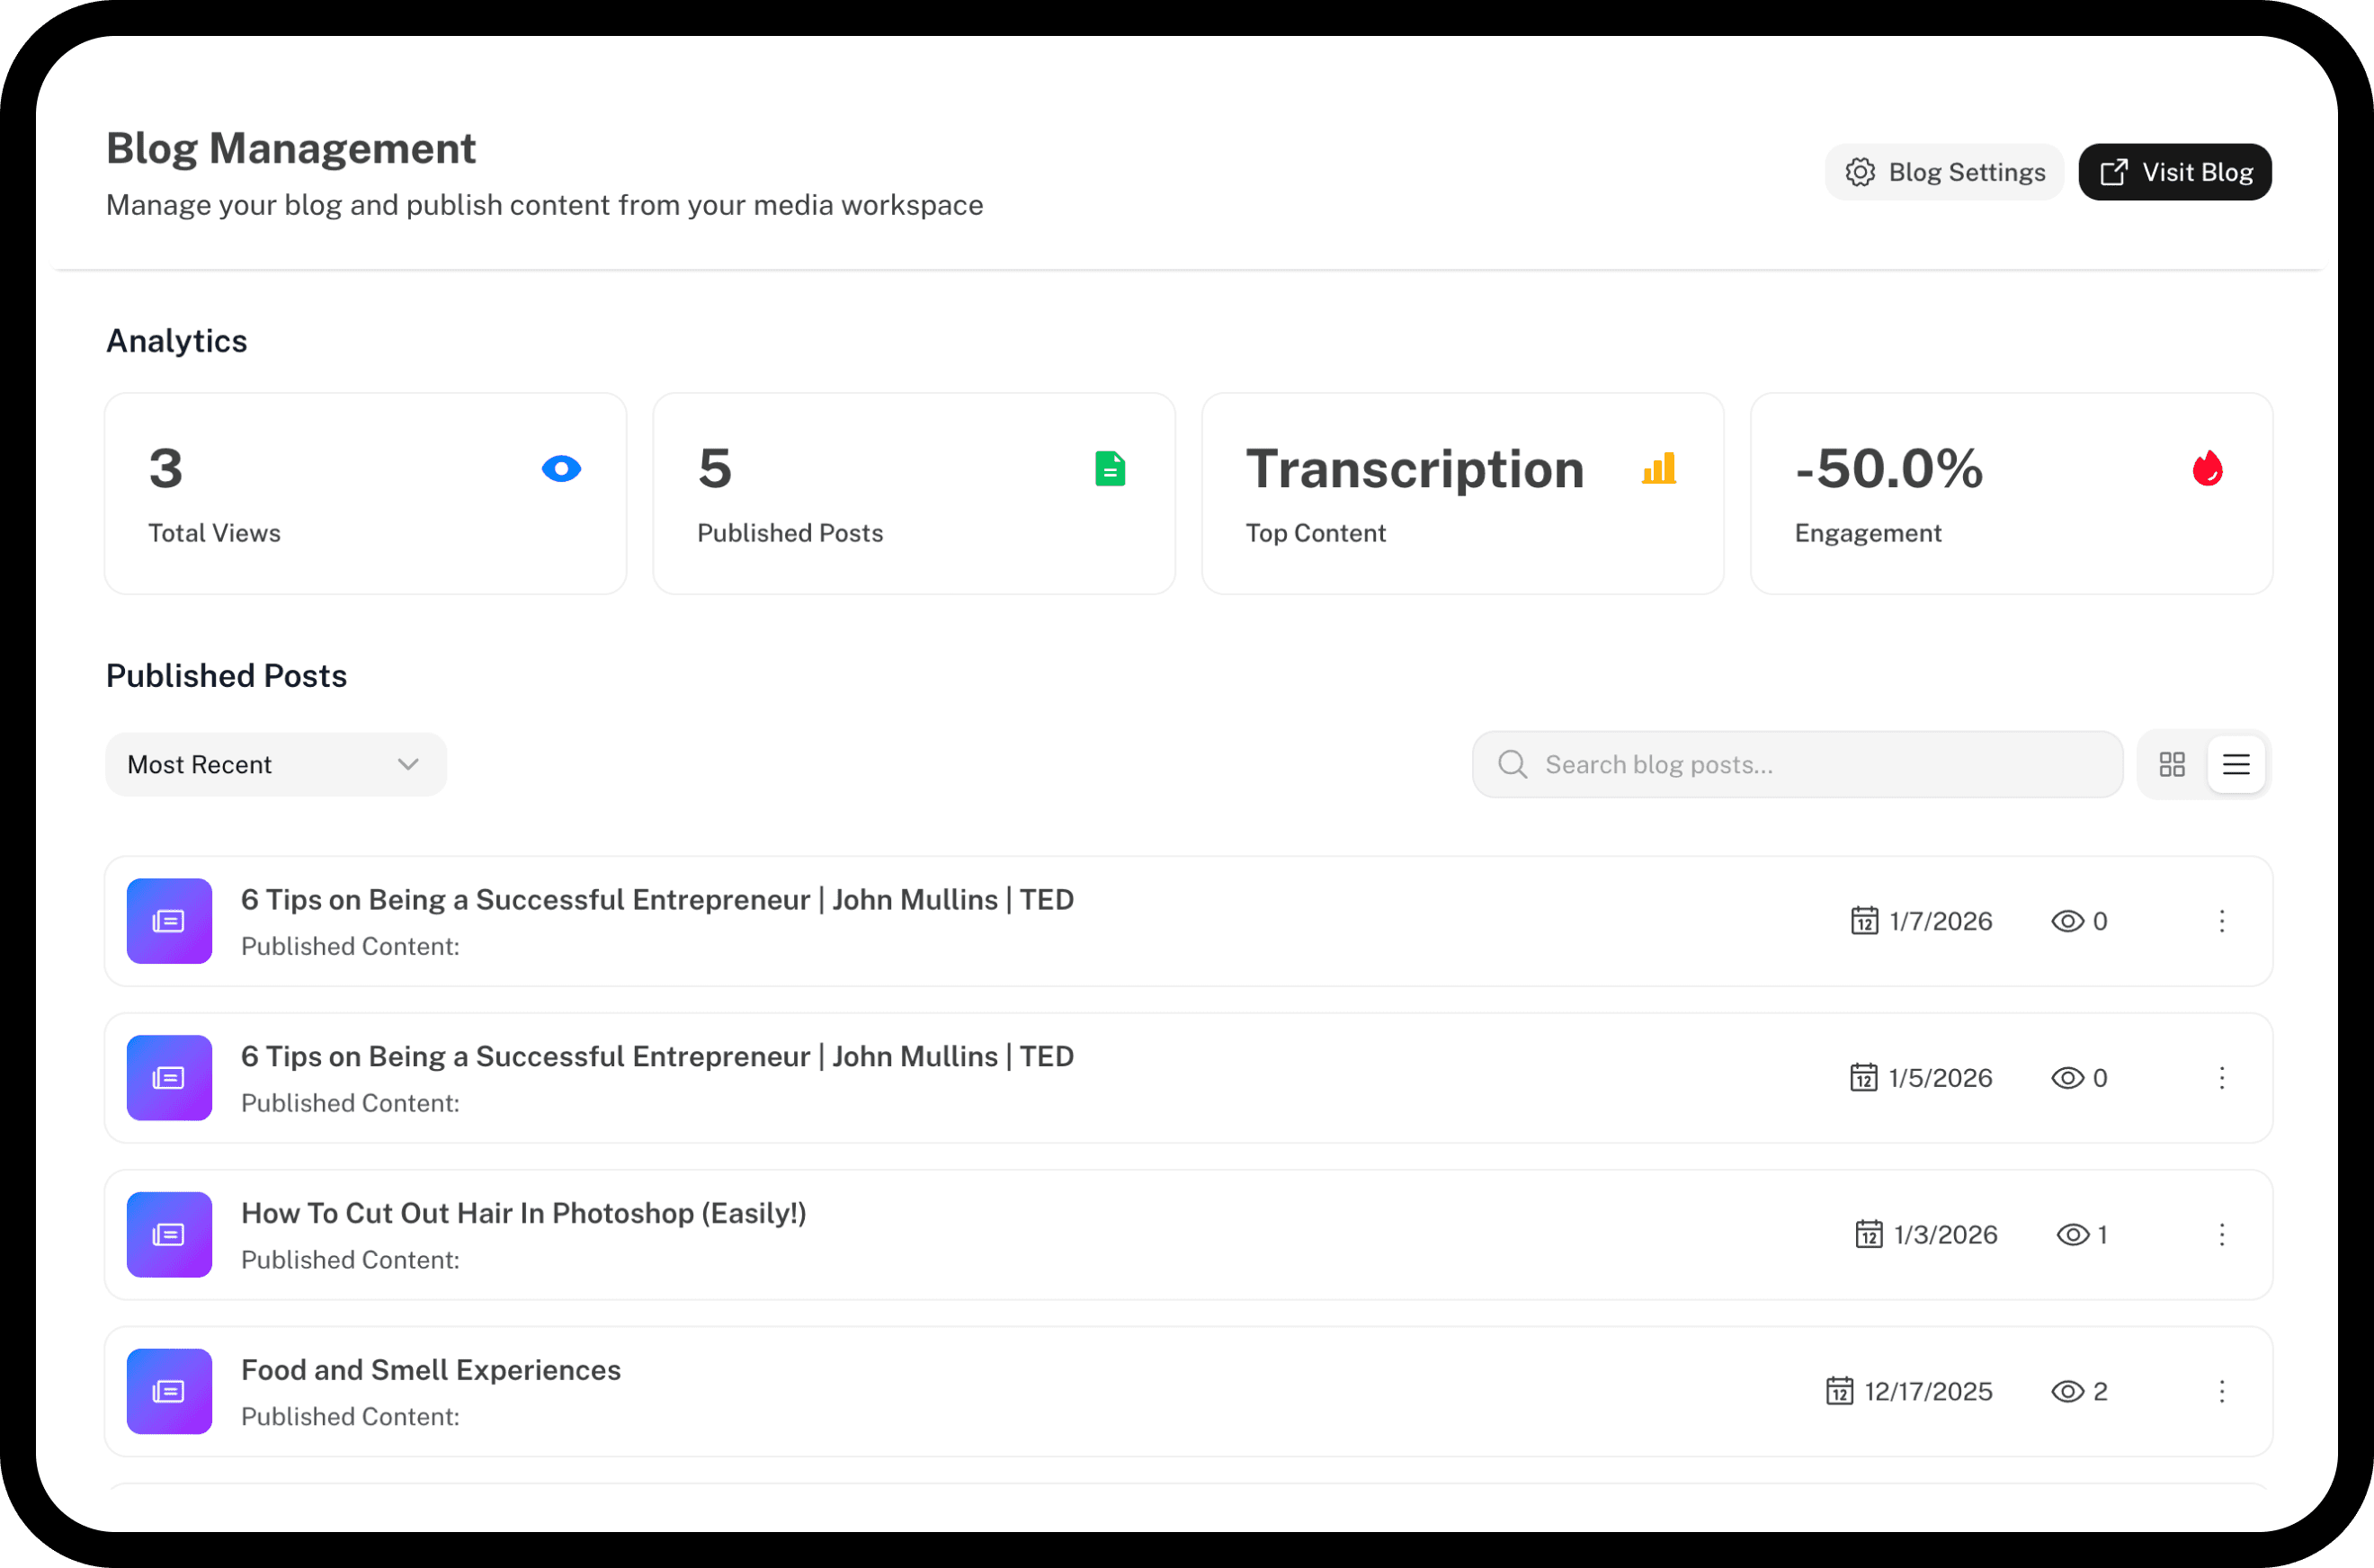Open the Most Recent sort dropdown
Screen dimensions: 2374x1568
click(x=275, y=765)
